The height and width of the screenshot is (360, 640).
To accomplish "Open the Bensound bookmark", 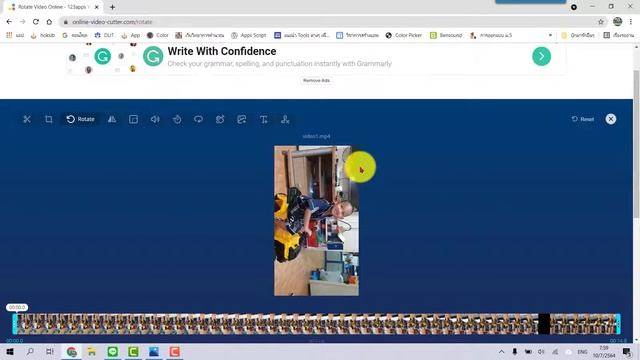I will 446,36.
